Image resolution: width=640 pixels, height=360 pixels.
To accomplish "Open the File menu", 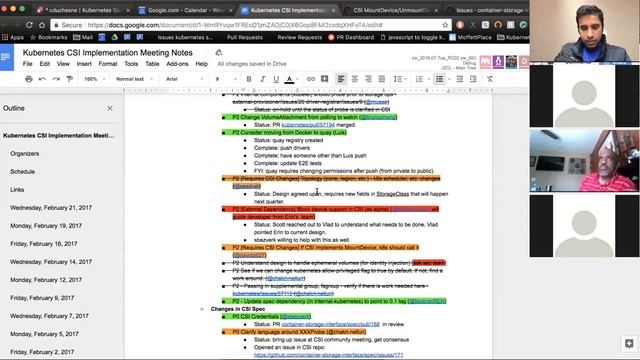I will click(27, 64).
